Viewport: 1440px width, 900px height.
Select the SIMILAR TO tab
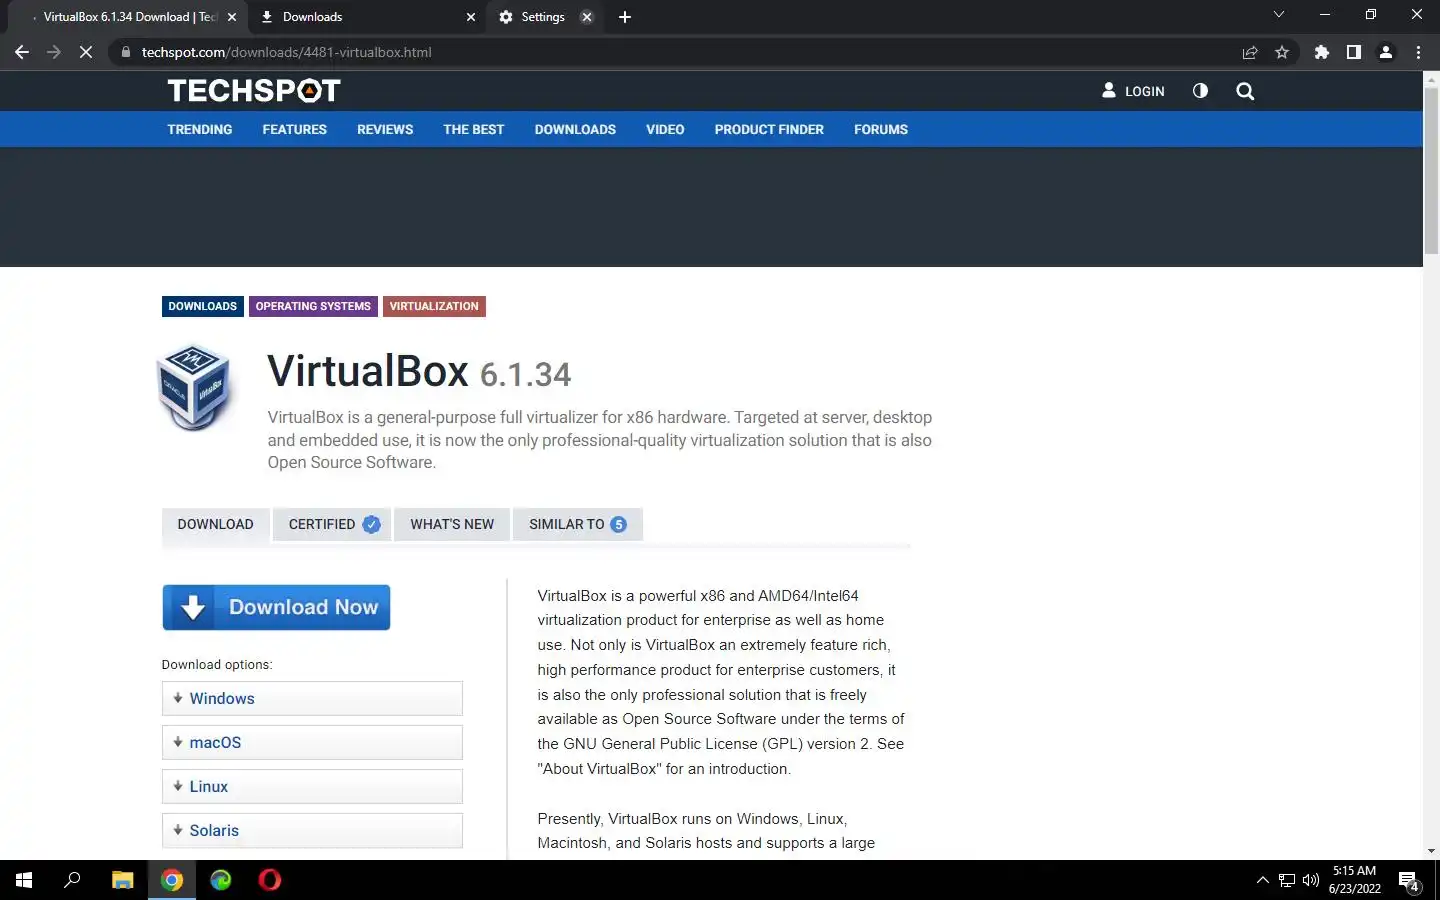click(x=577, y=524)
